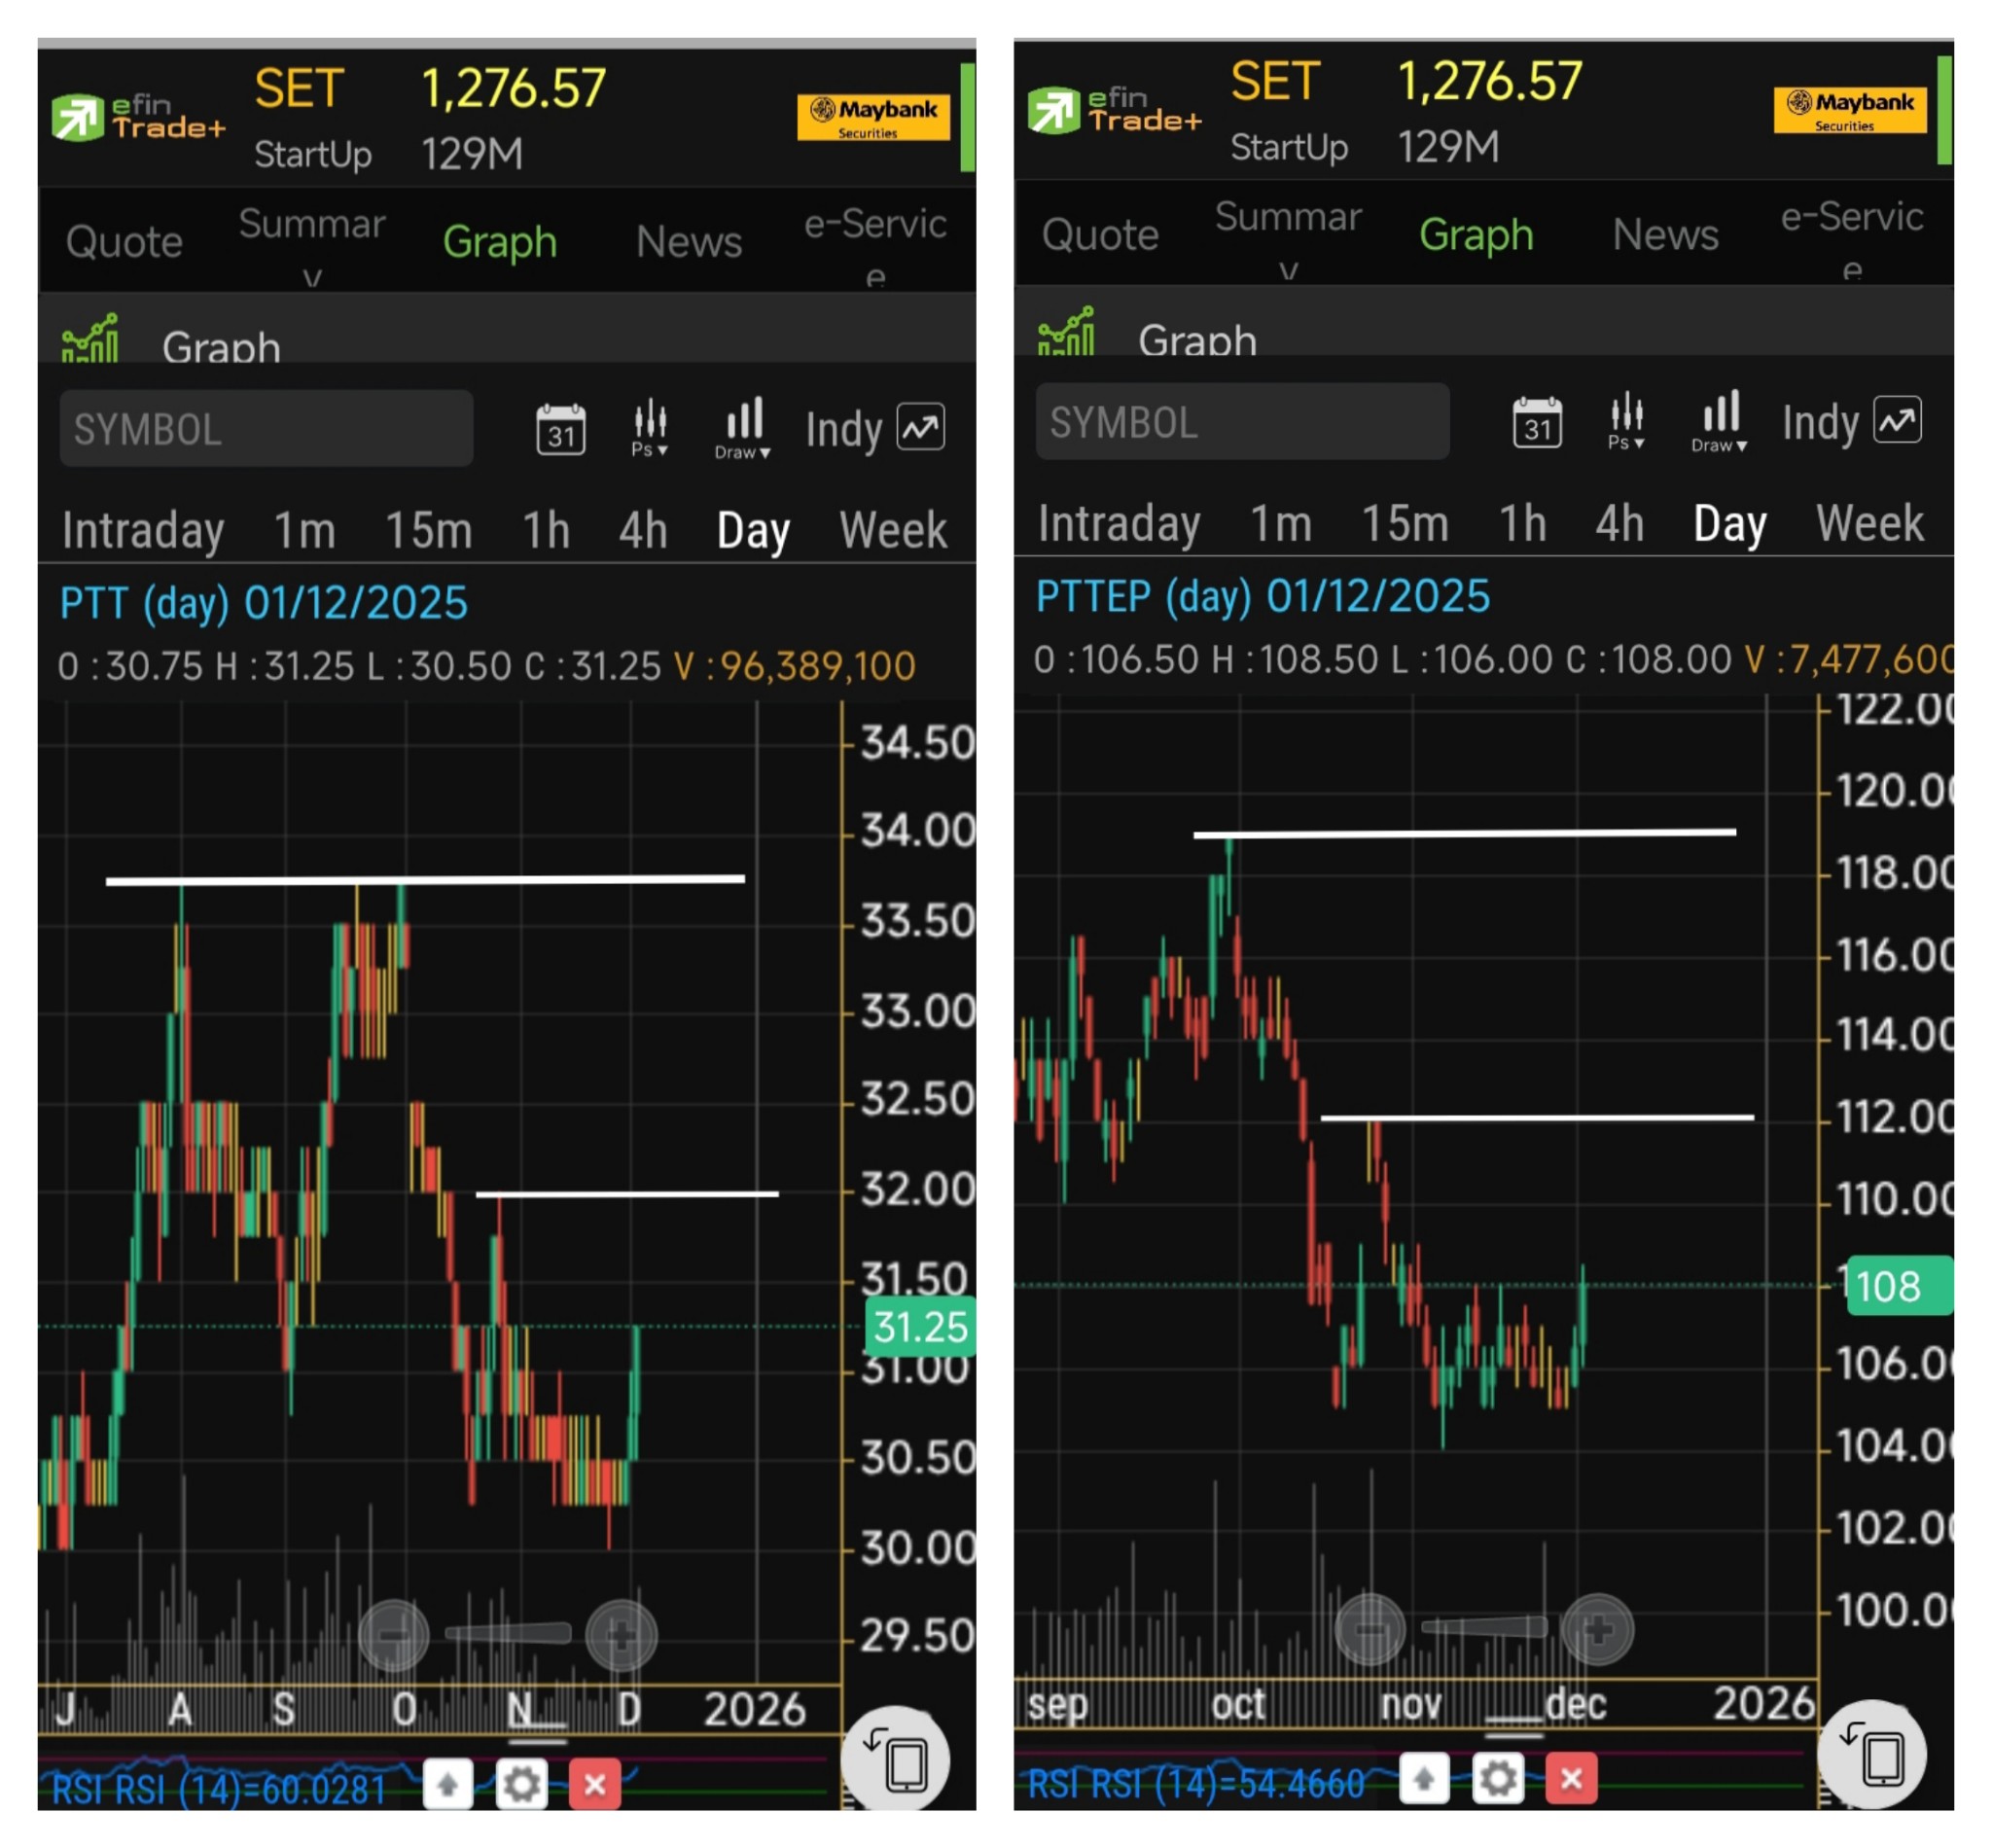This screenshot has width=1992, height=1848.
Task: Go to Quote tab on right panel
Action: tap(1099, 235)
